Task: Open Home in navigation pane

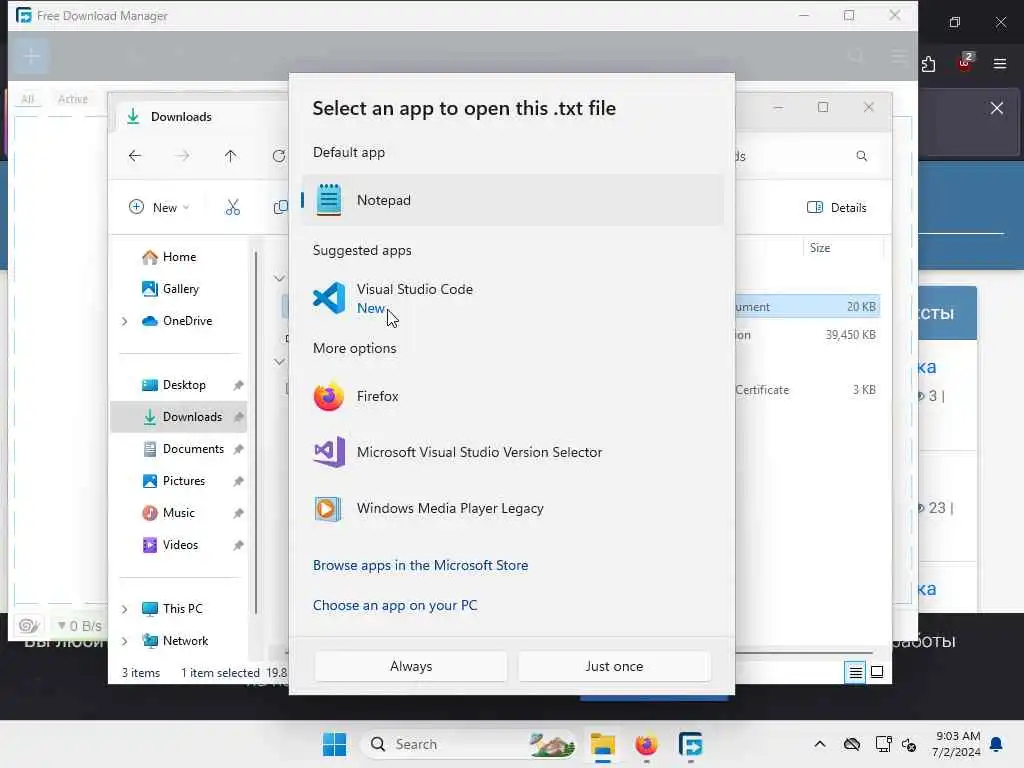Action: tap(179, 257)
